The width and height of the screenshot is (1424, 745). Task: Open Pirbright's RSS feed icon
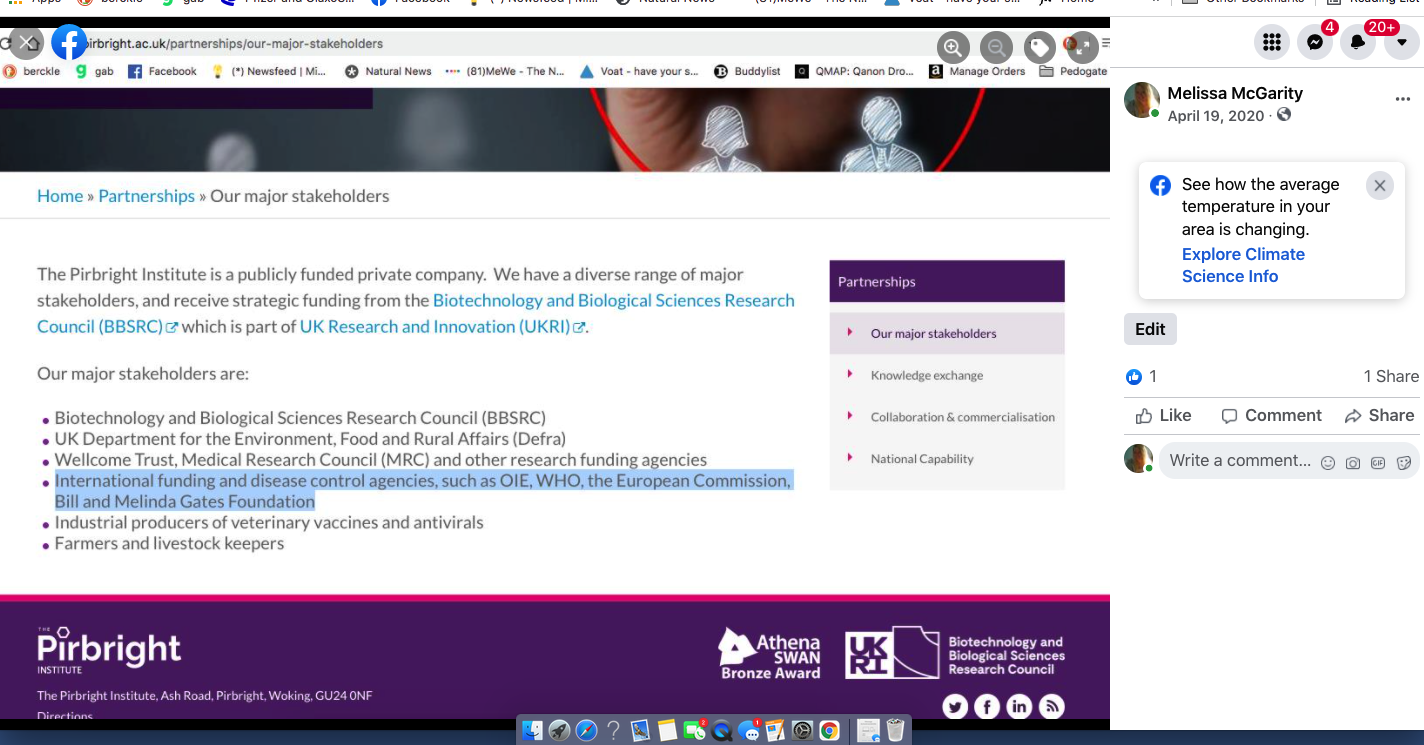click(x=1051, y=707)
